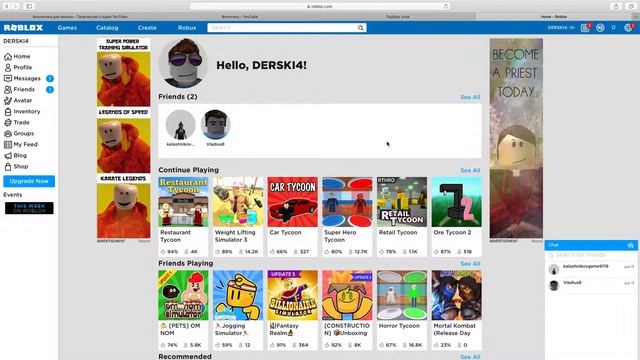Open the This Week on Roblox event
The width and height of the screenshot is (640, 360).
(x=29, y=208)
